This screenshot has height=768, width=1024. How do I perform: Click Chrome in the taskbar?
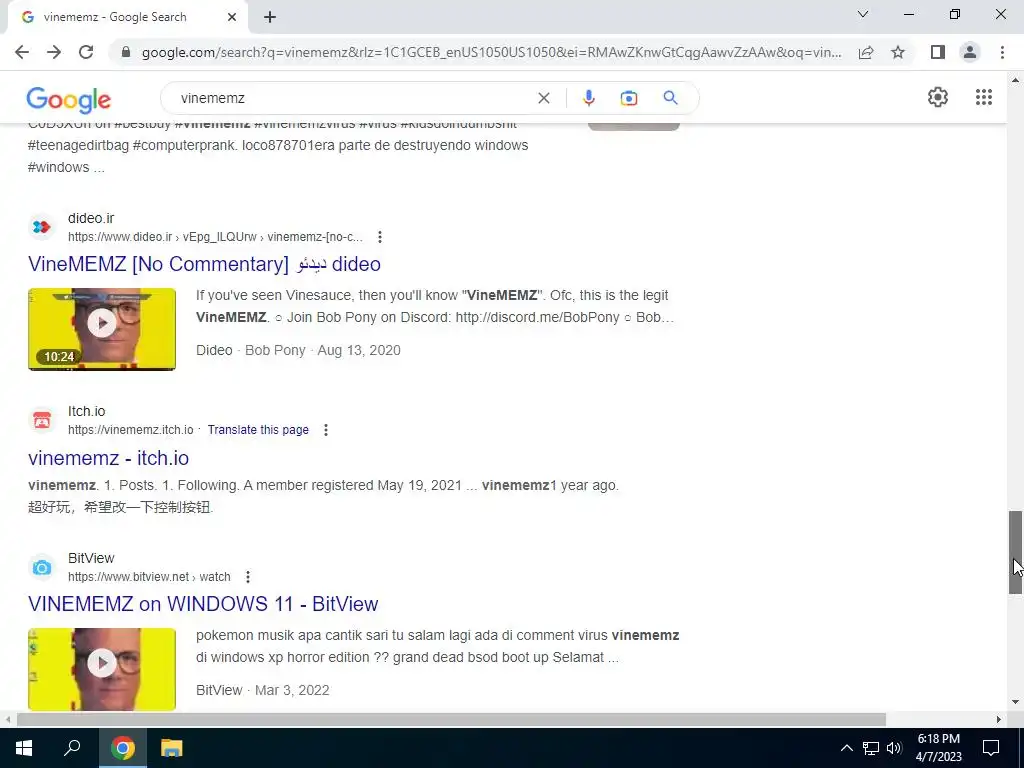coord(122,748)
